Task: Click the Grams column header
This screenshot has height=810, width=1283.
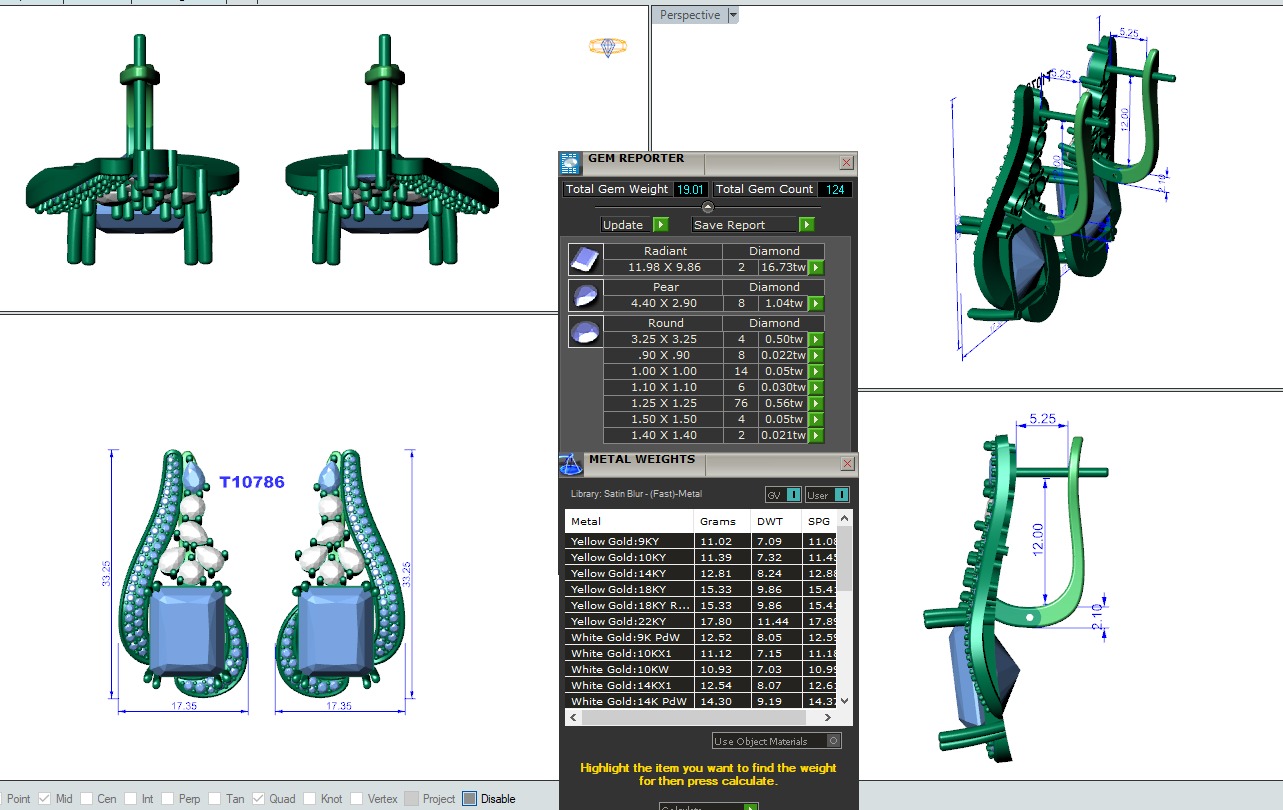Action: point(718,521)
